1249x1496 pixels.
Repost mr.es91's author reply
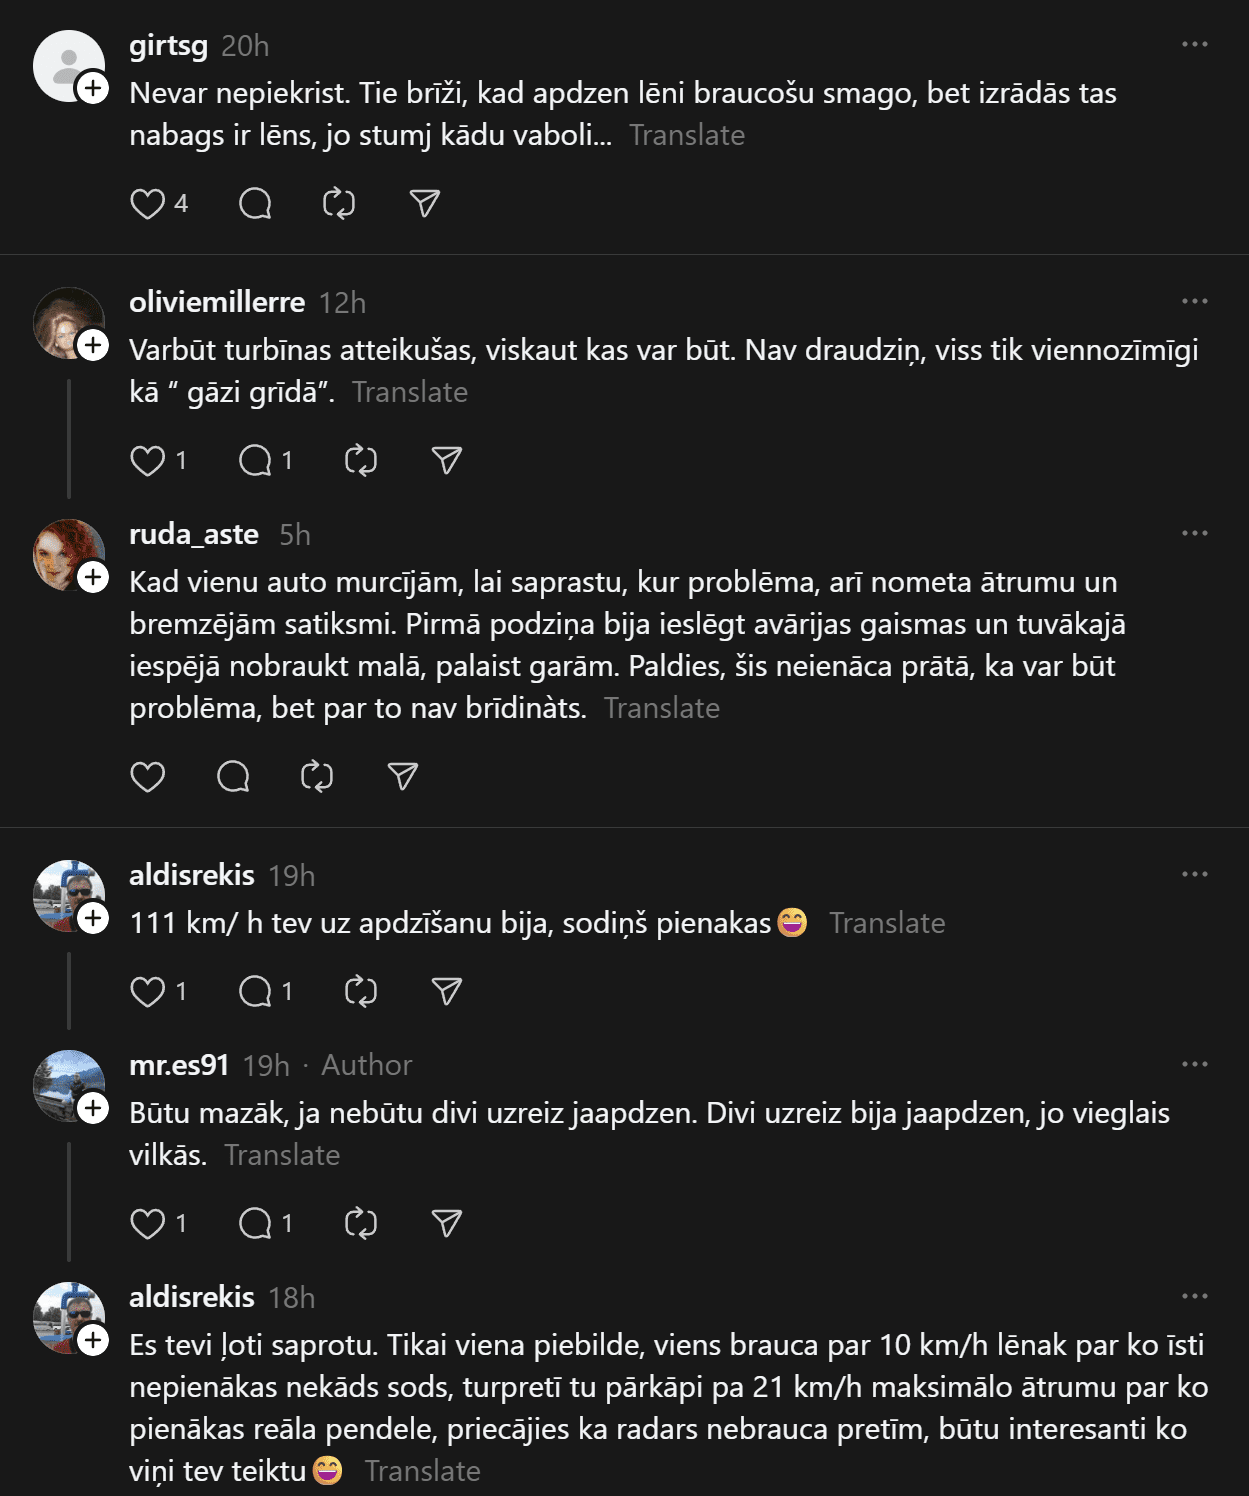(x=361, y=1224)
